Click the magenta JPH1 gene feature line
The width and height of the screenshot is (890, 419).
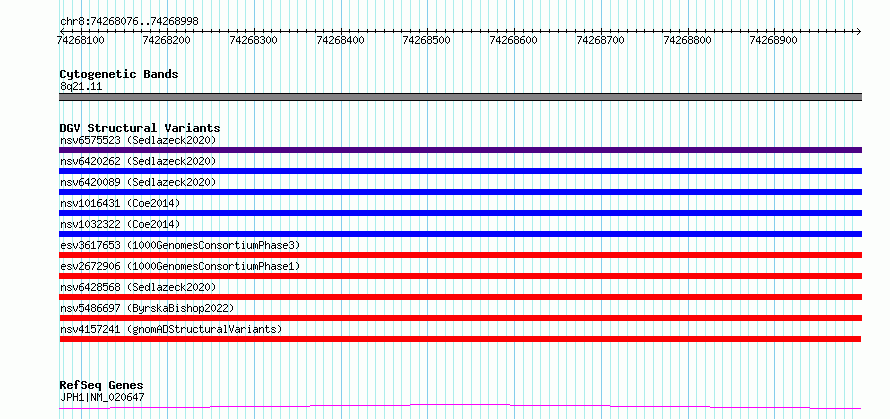tap(460, 406)
